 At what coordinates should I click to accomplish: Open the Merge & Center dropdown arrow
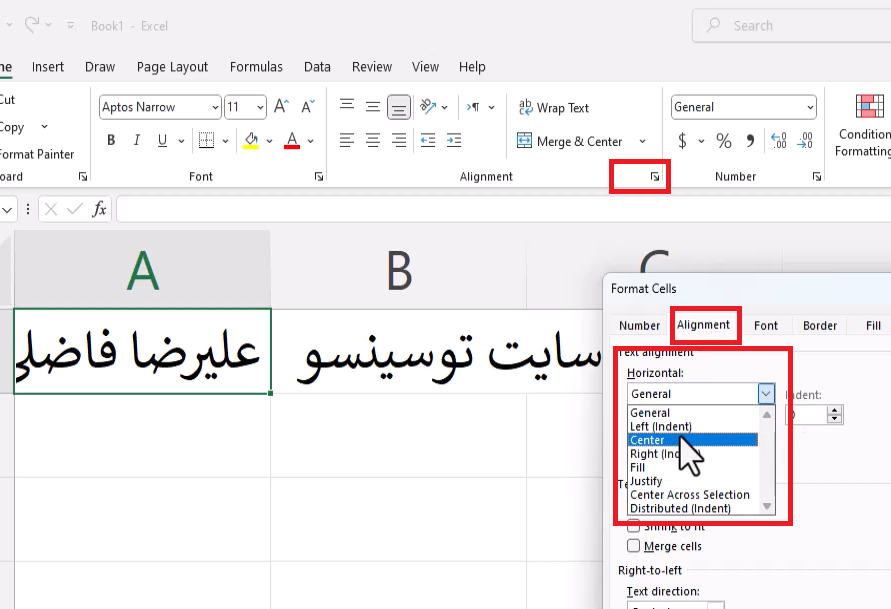pyautogui.click(x=642, y=142)
